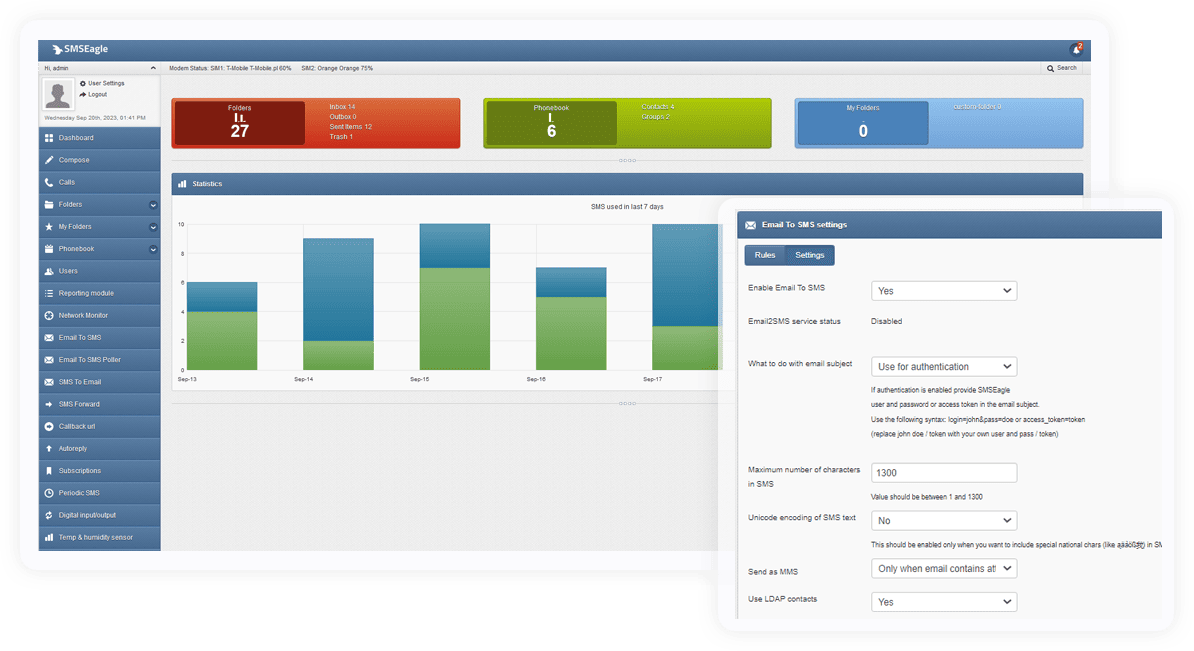Open the Compose menu item
The height and width of the screenshot is (651, 1194).
pyautogui.click(x=99, y=160)
